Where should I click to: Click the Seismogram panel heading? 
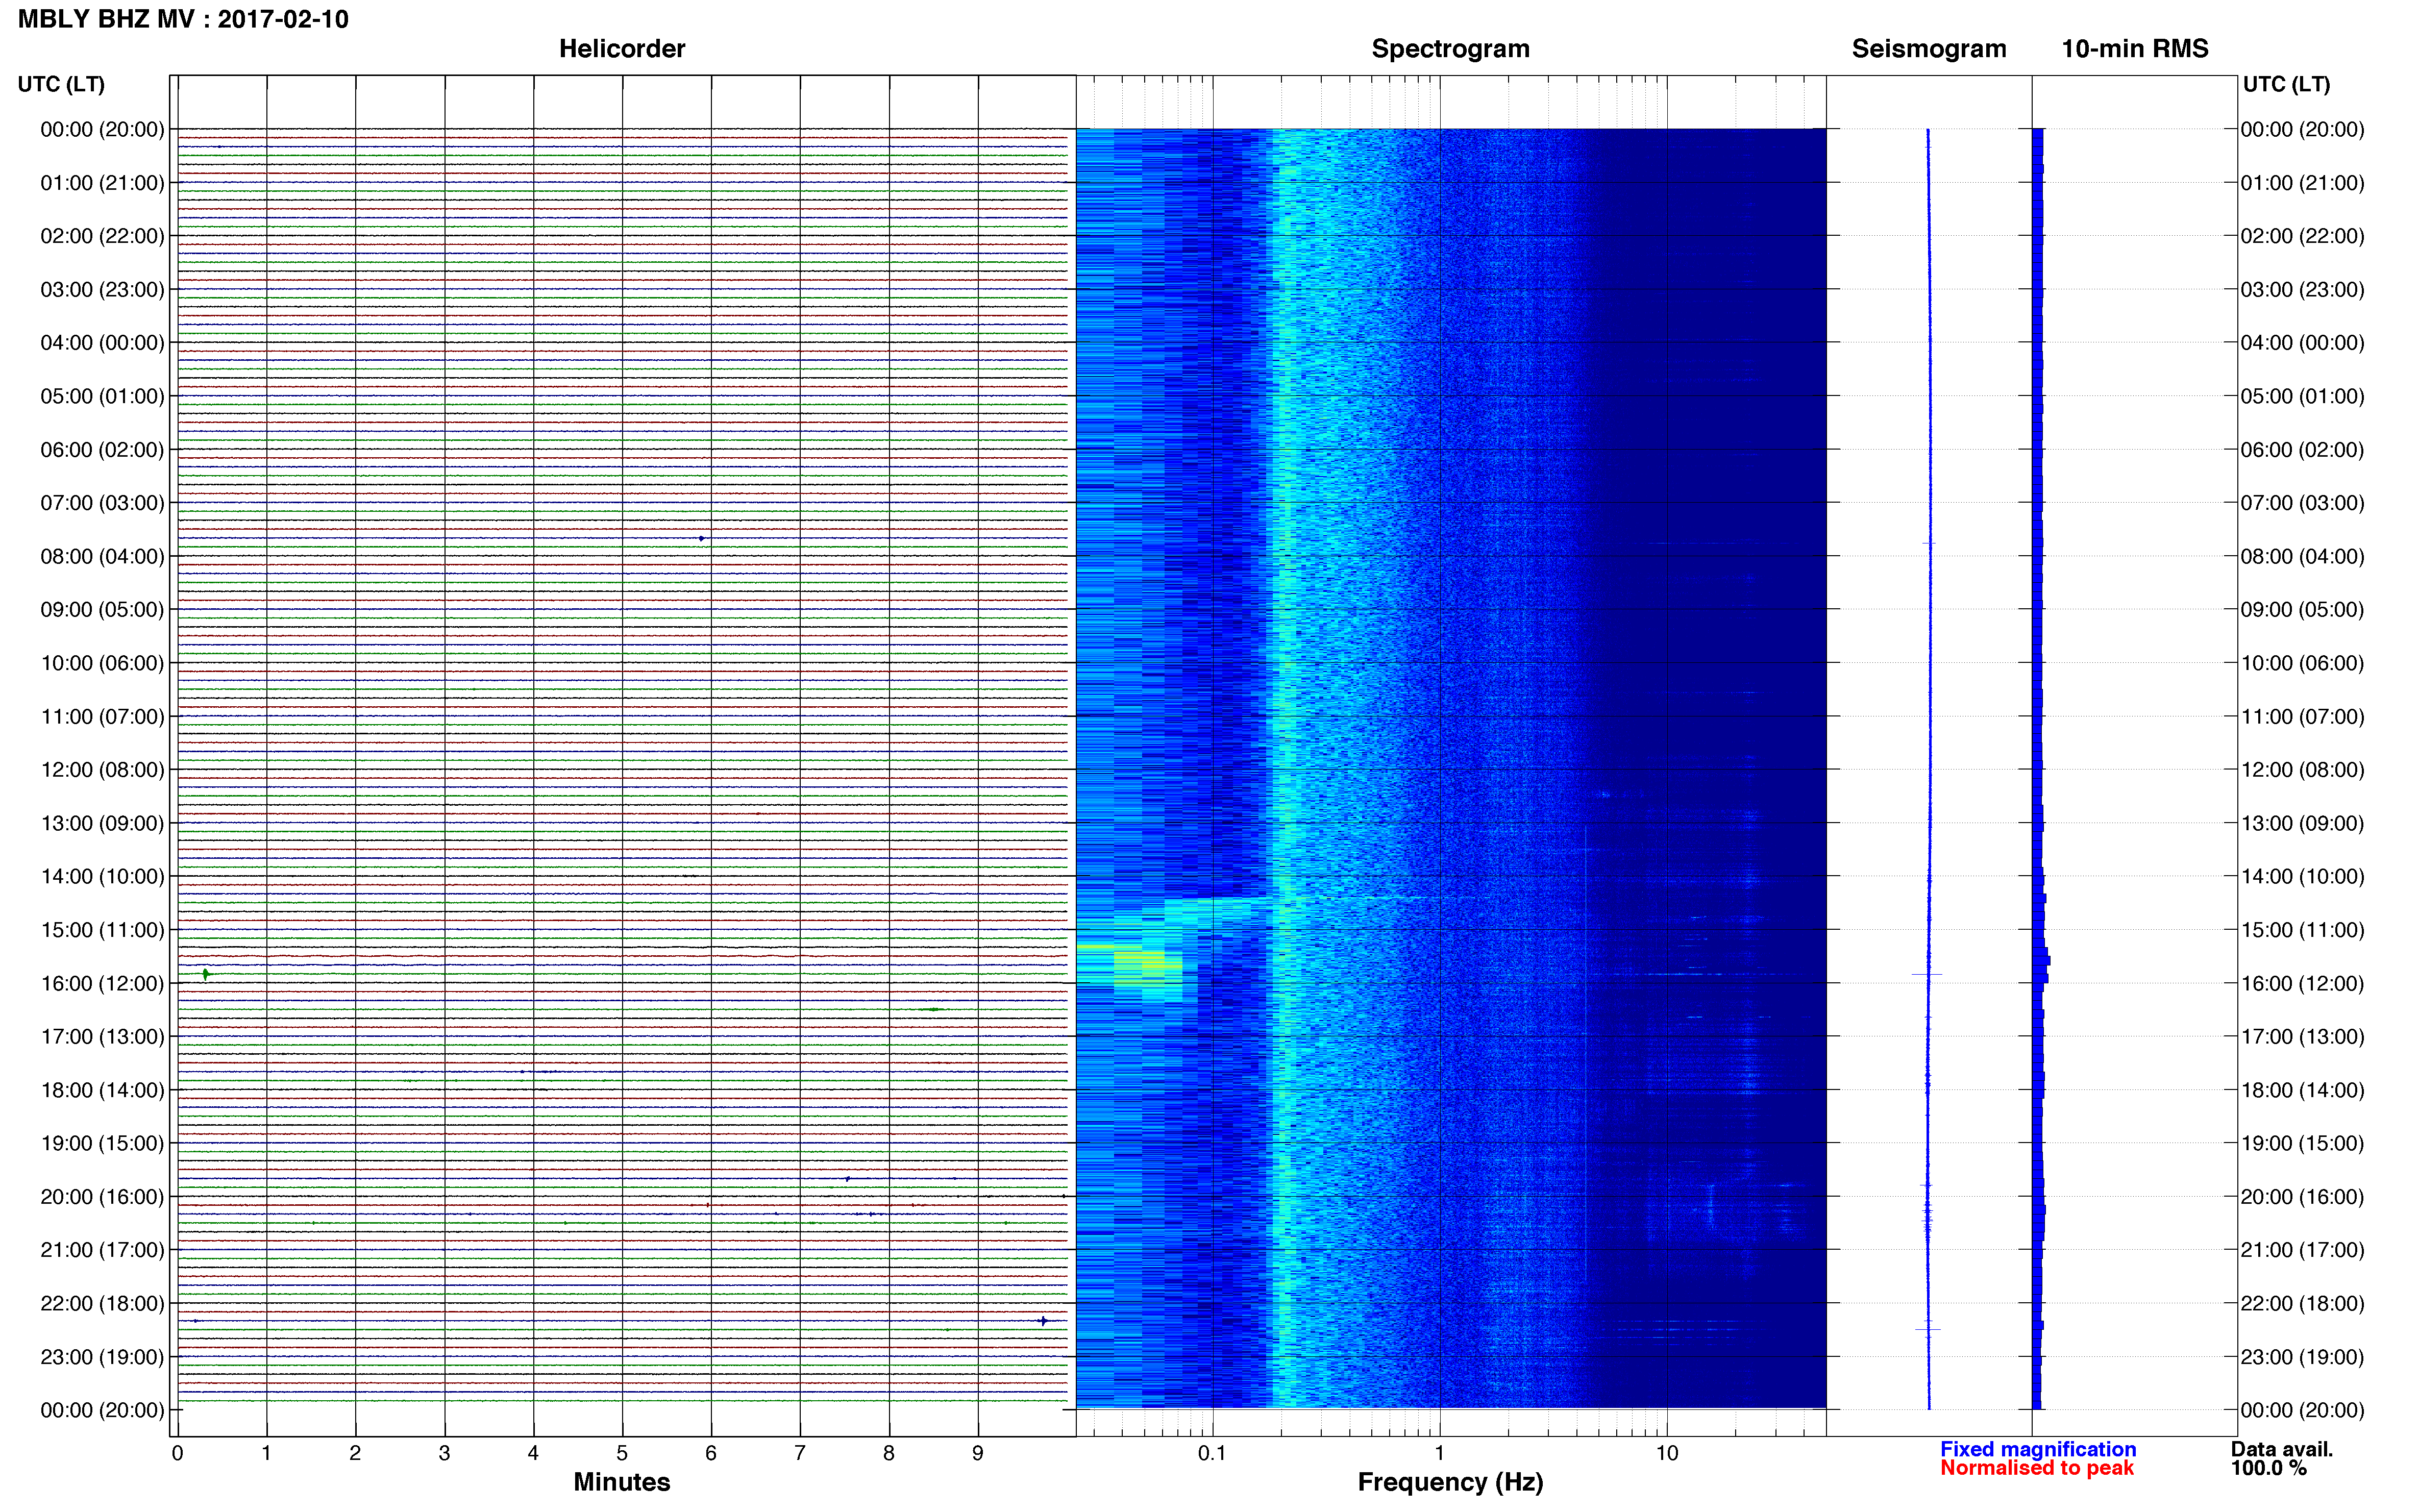pyautogui.click(x=1929, y=49)
